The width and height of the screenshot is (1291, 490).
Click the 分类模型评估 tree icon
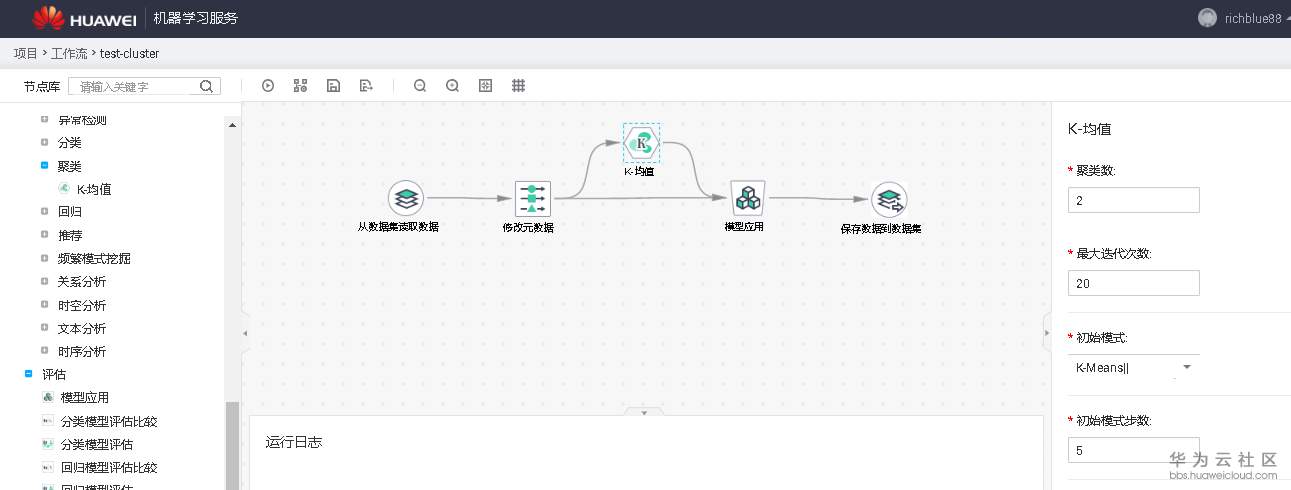click(x=48, y=444)
